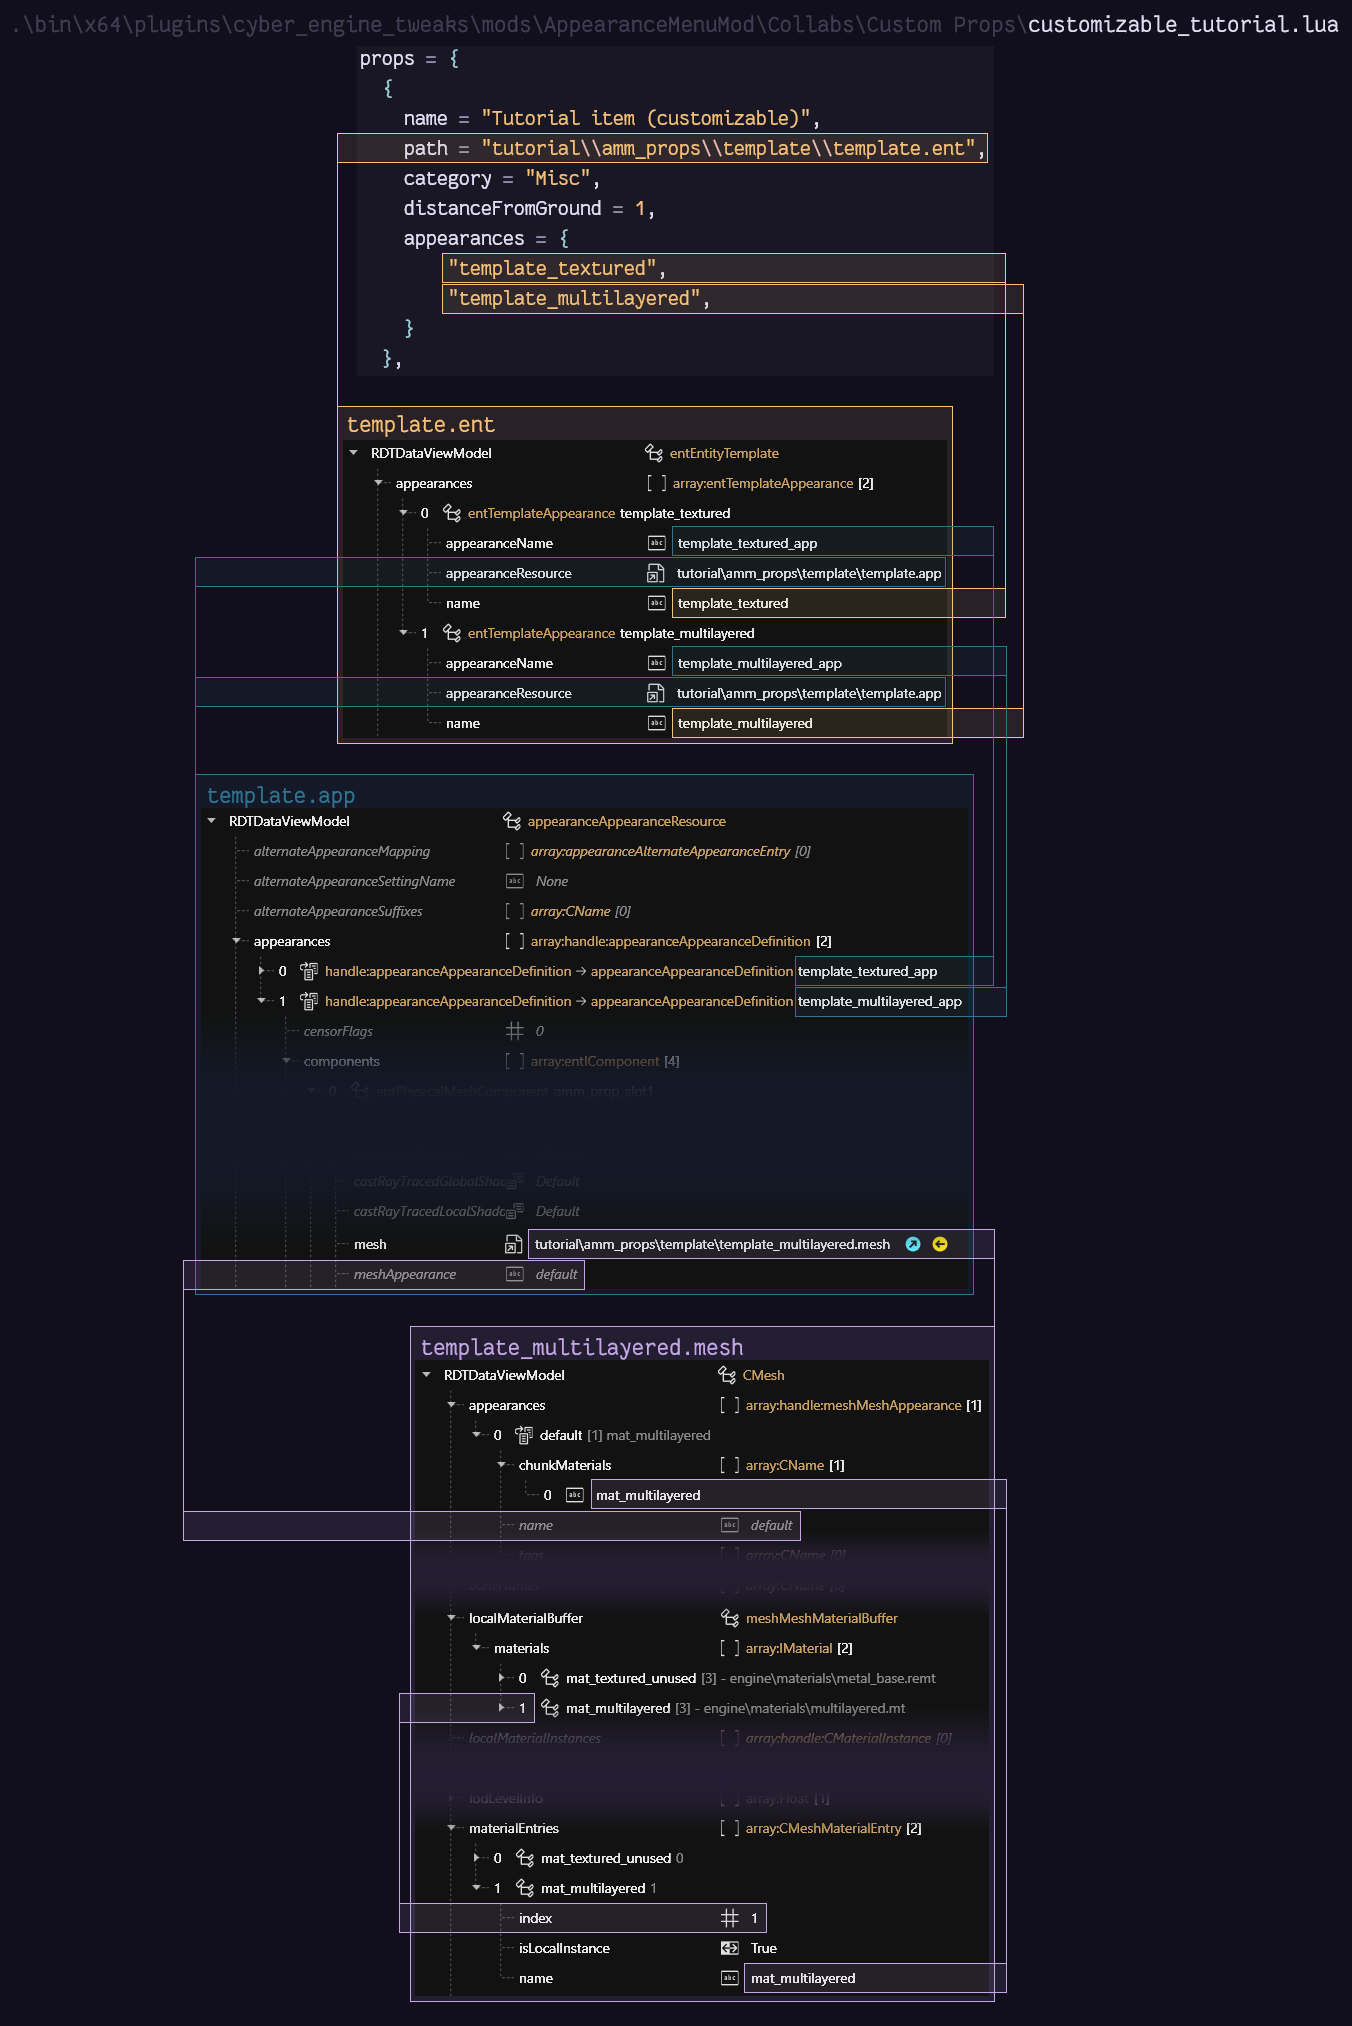Click the template_multilayered.mesh path field
The image size is (1352, 2026).
pos(712,1244)
